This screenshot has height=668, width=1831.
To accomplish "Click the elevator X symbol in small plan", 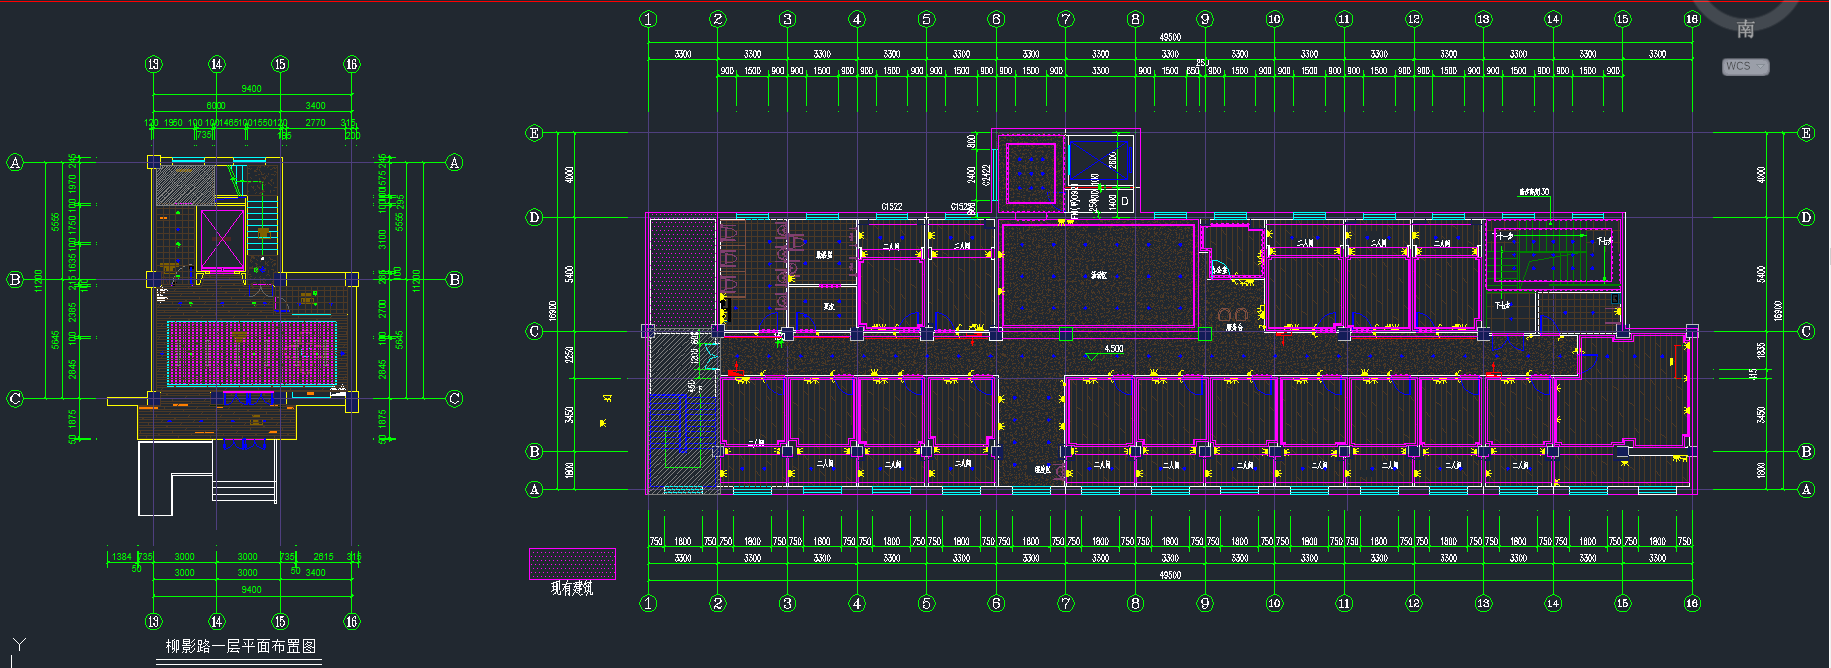I will (x=222, y=239).
